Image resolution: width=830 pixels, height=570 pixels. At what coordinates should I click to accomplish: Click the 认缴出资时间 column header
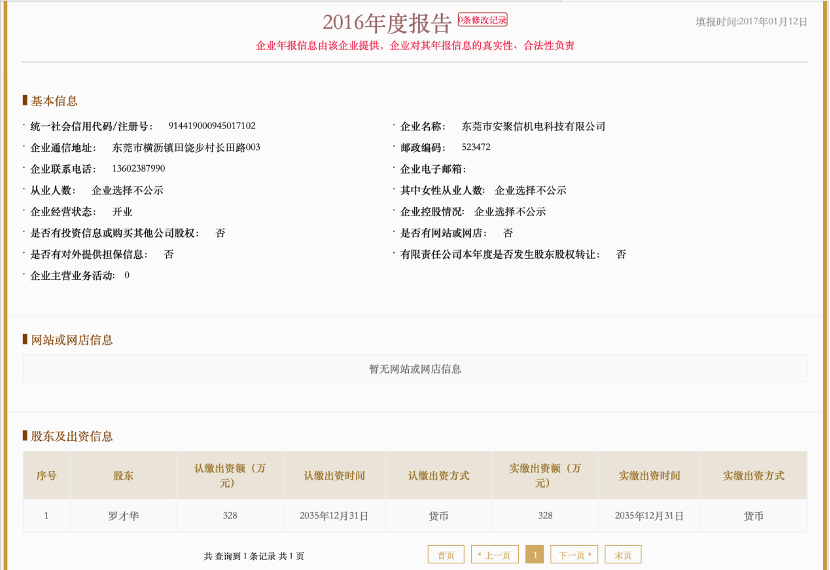(x=334, y=475)
